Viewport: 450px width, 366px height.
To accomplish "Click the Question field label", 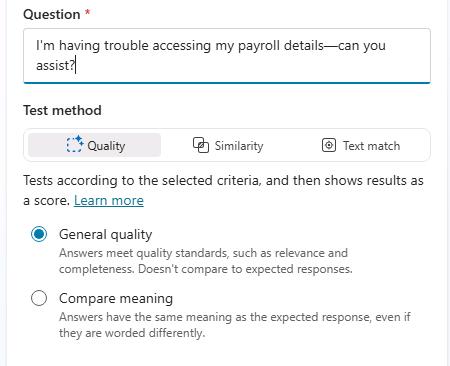I will click(52, 15).
